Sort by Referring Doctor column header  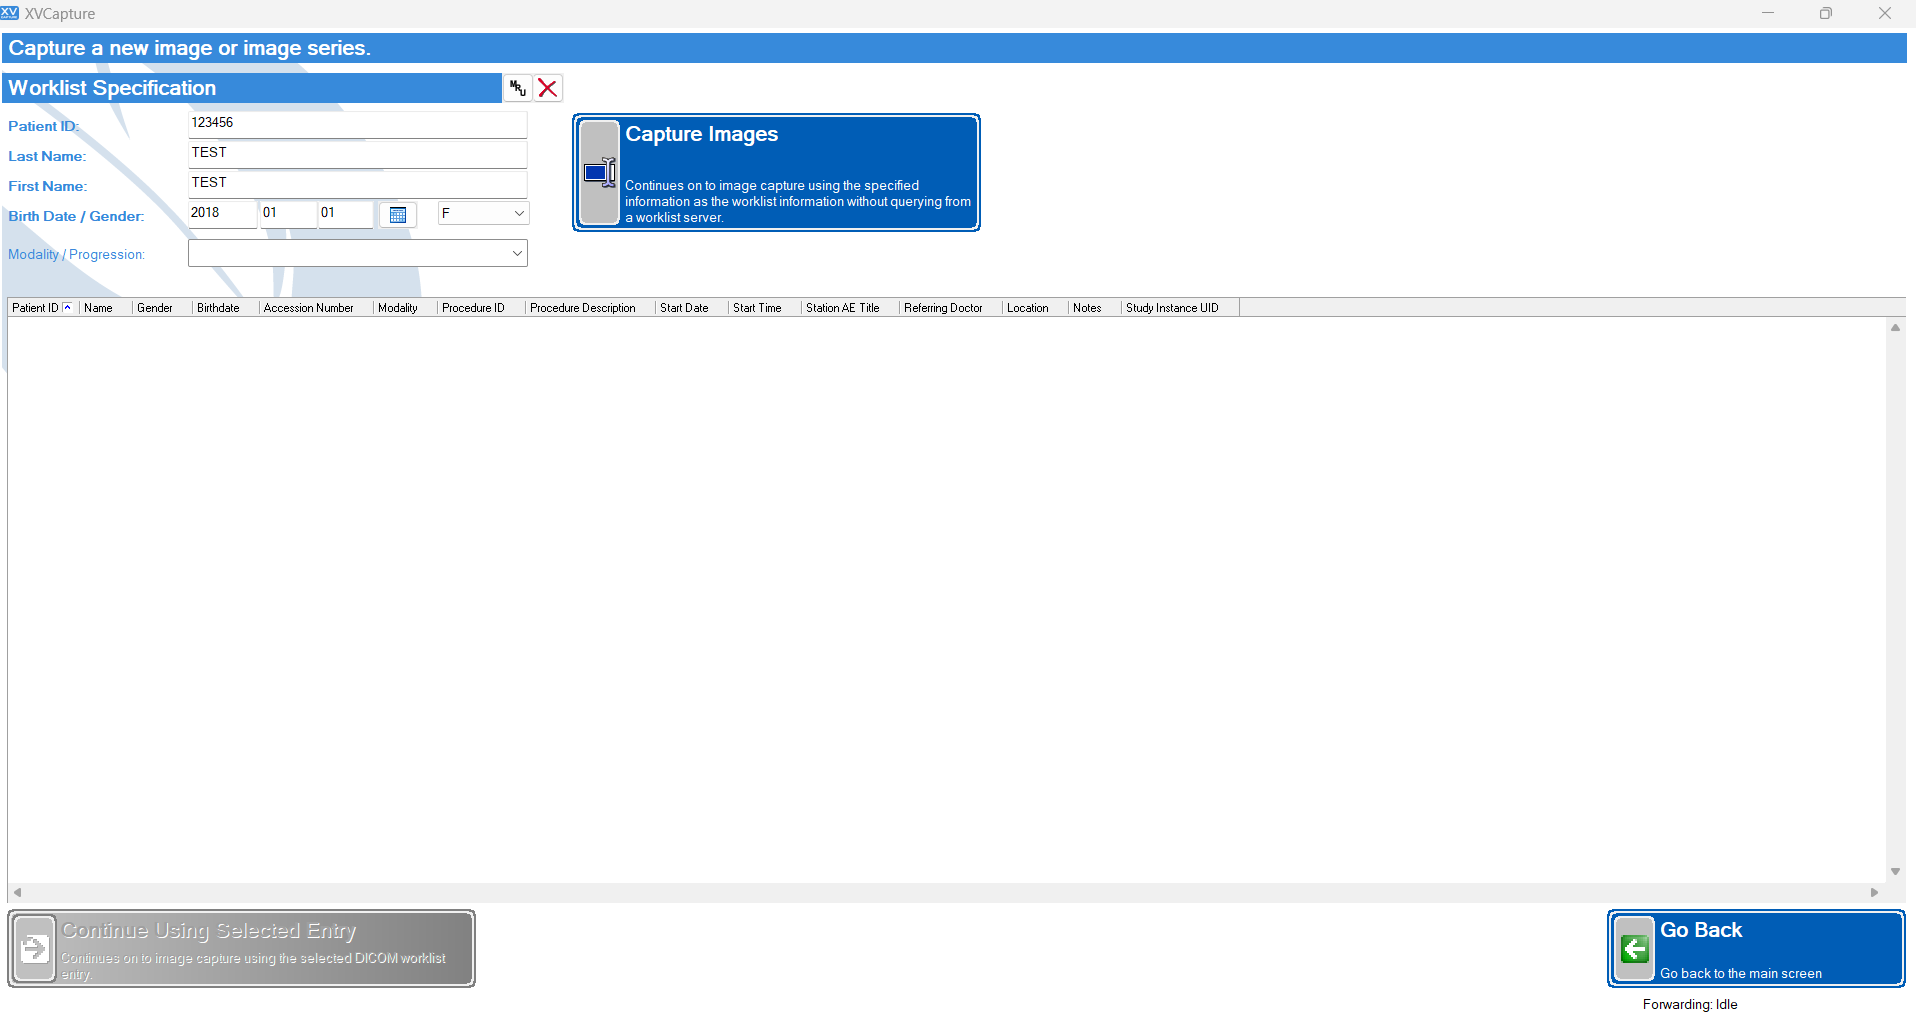click(x=950, y=308)
